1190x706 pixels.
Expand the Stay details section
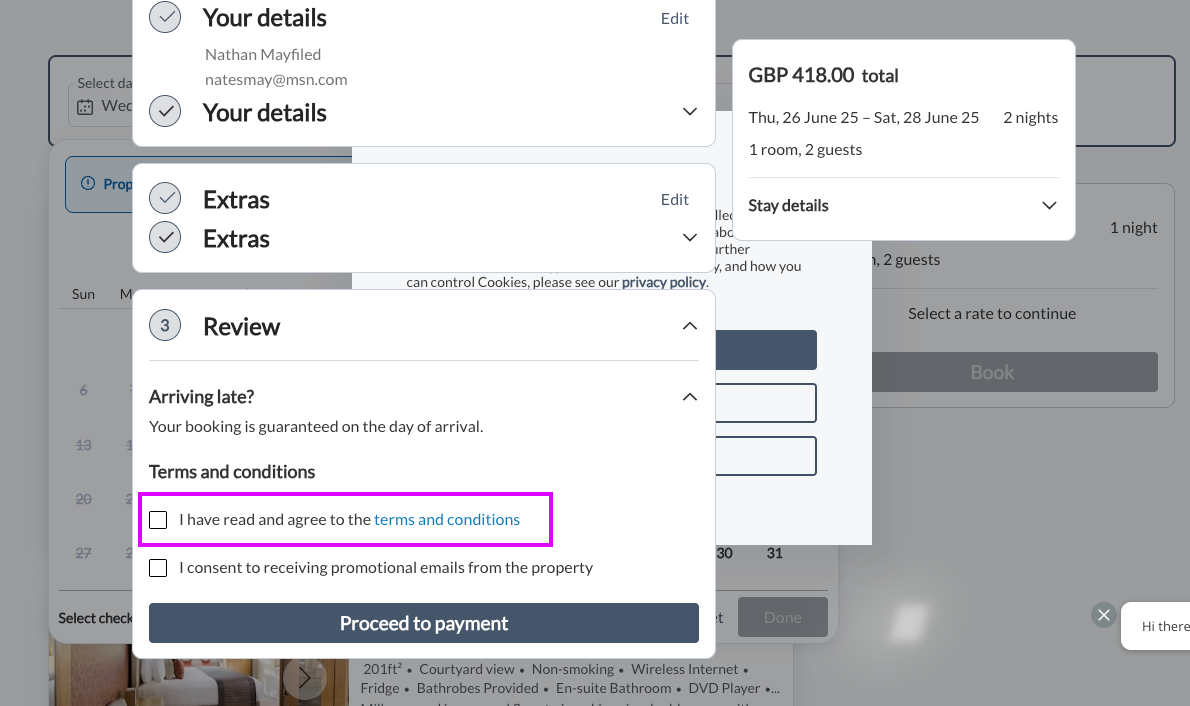[1050, 206]
